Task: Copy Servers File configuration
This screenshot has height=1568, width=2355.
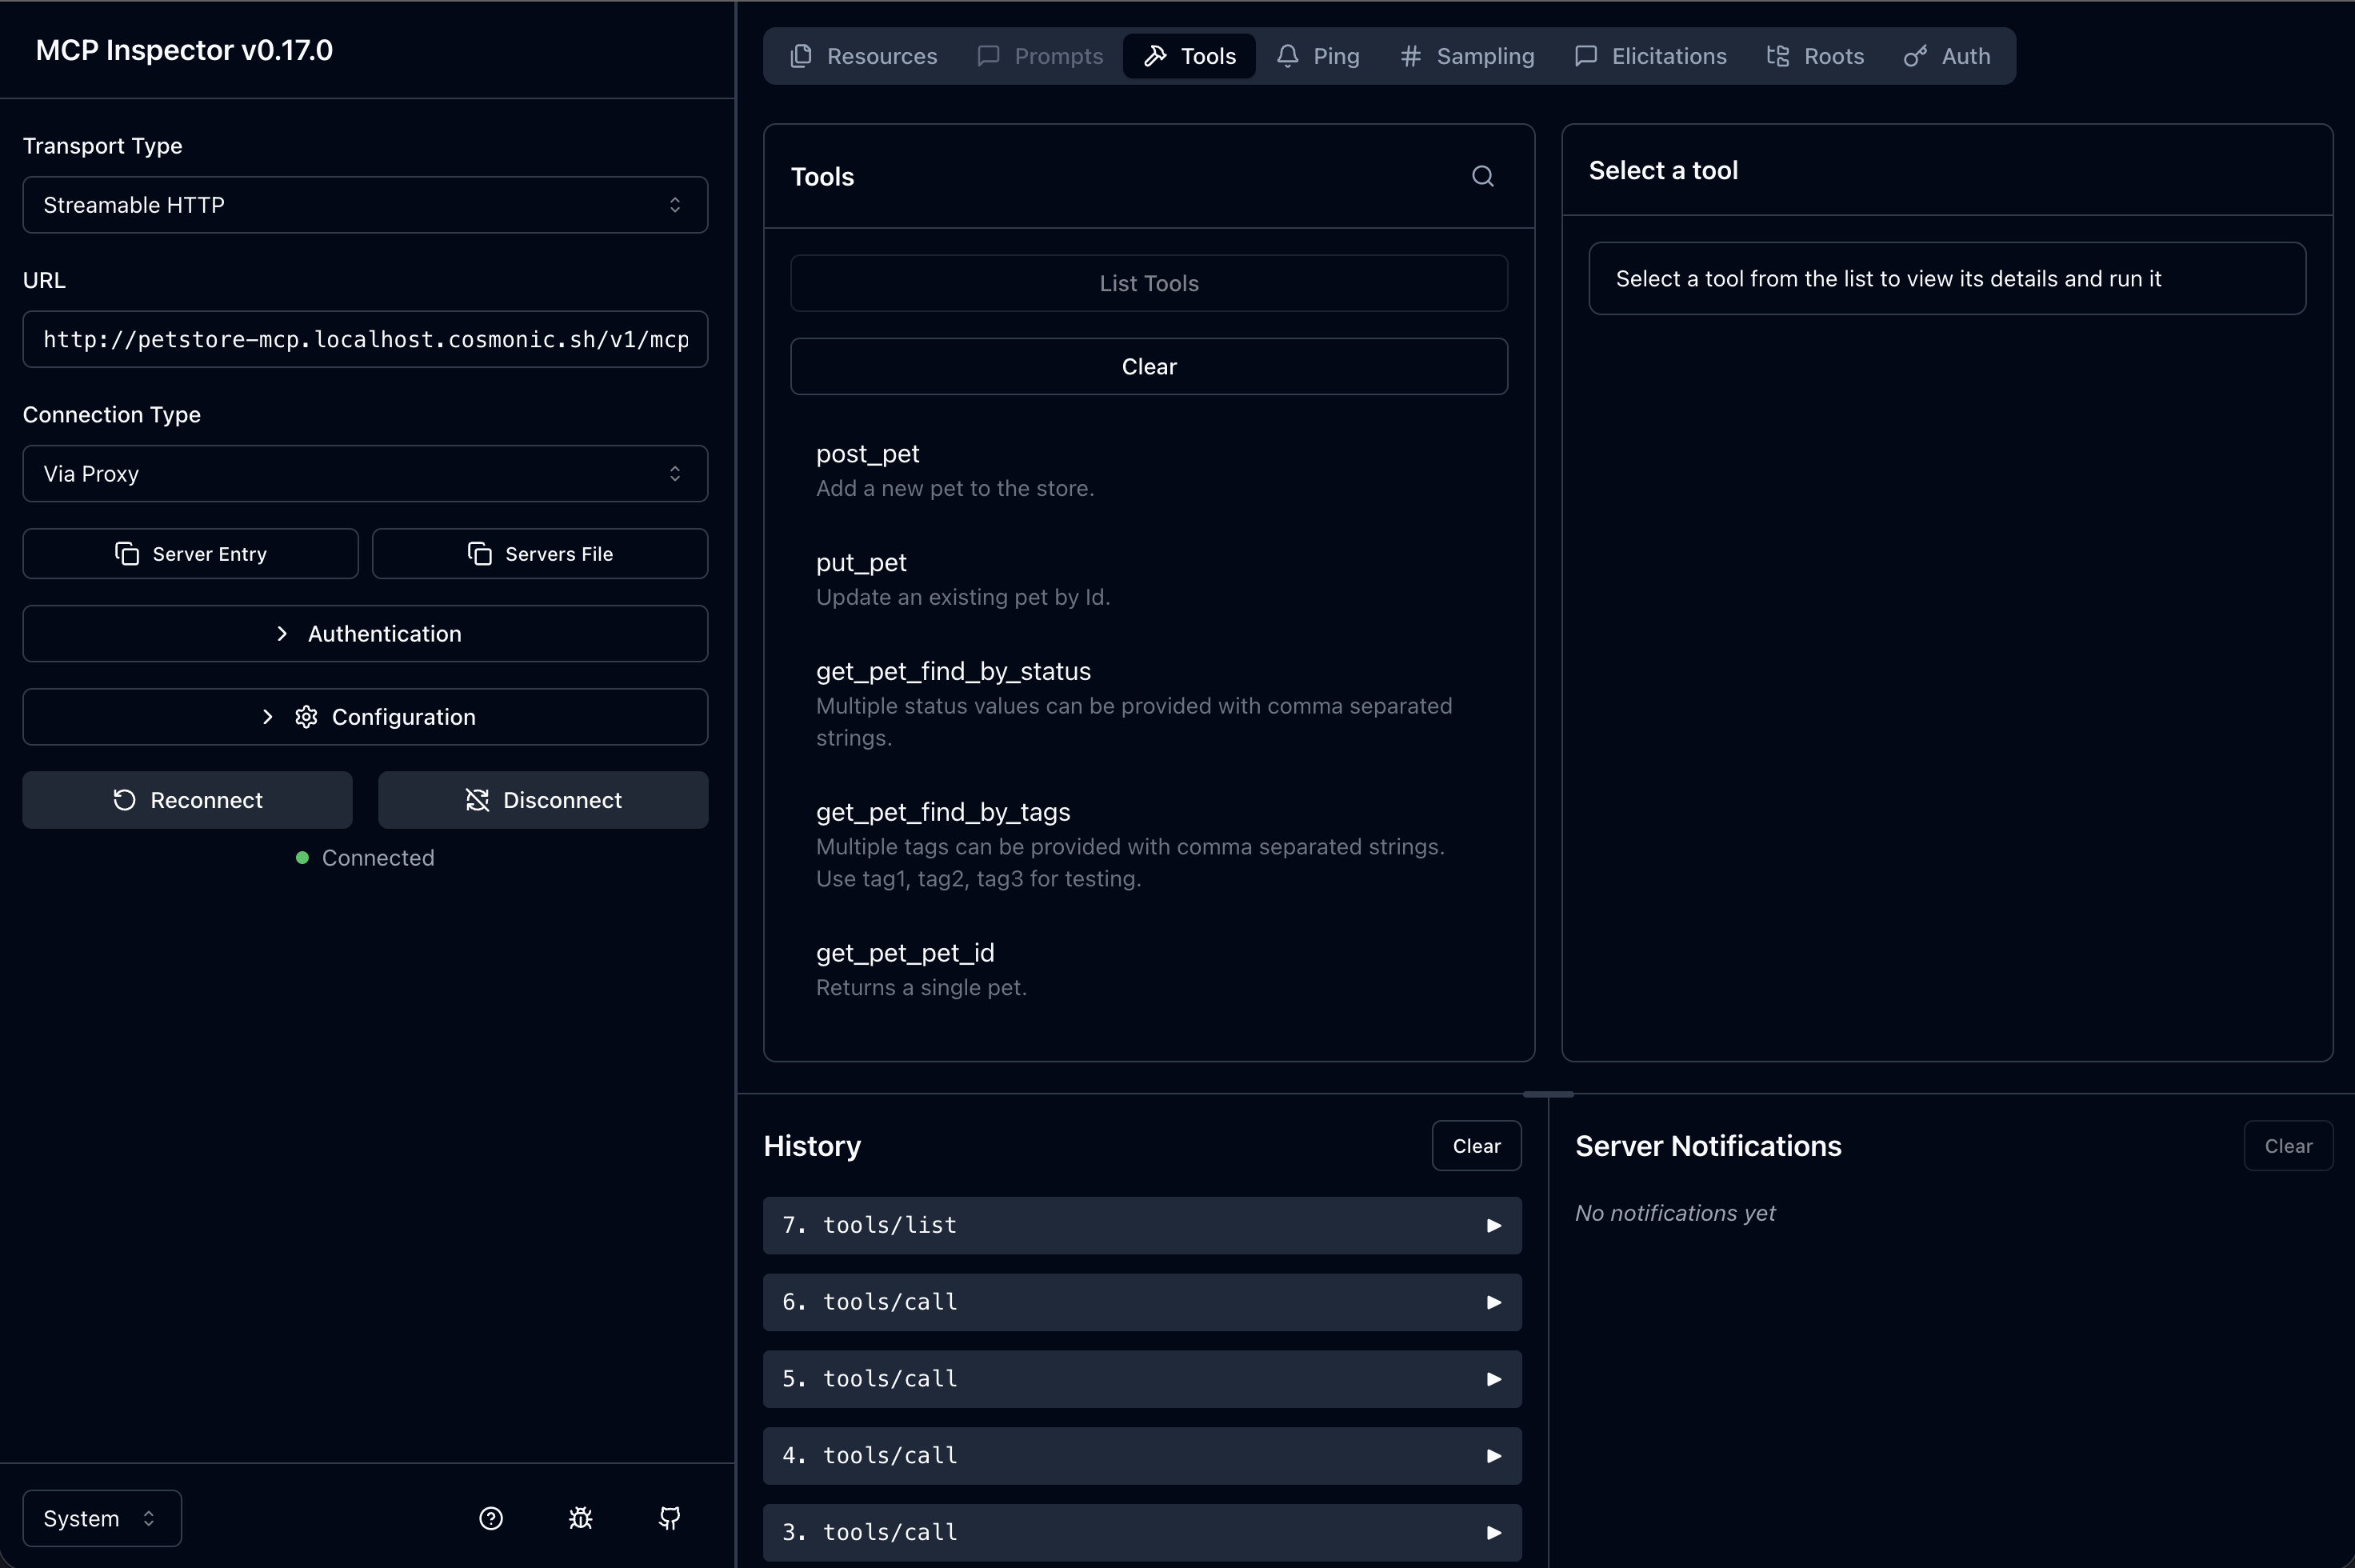Action: [540, 554]
